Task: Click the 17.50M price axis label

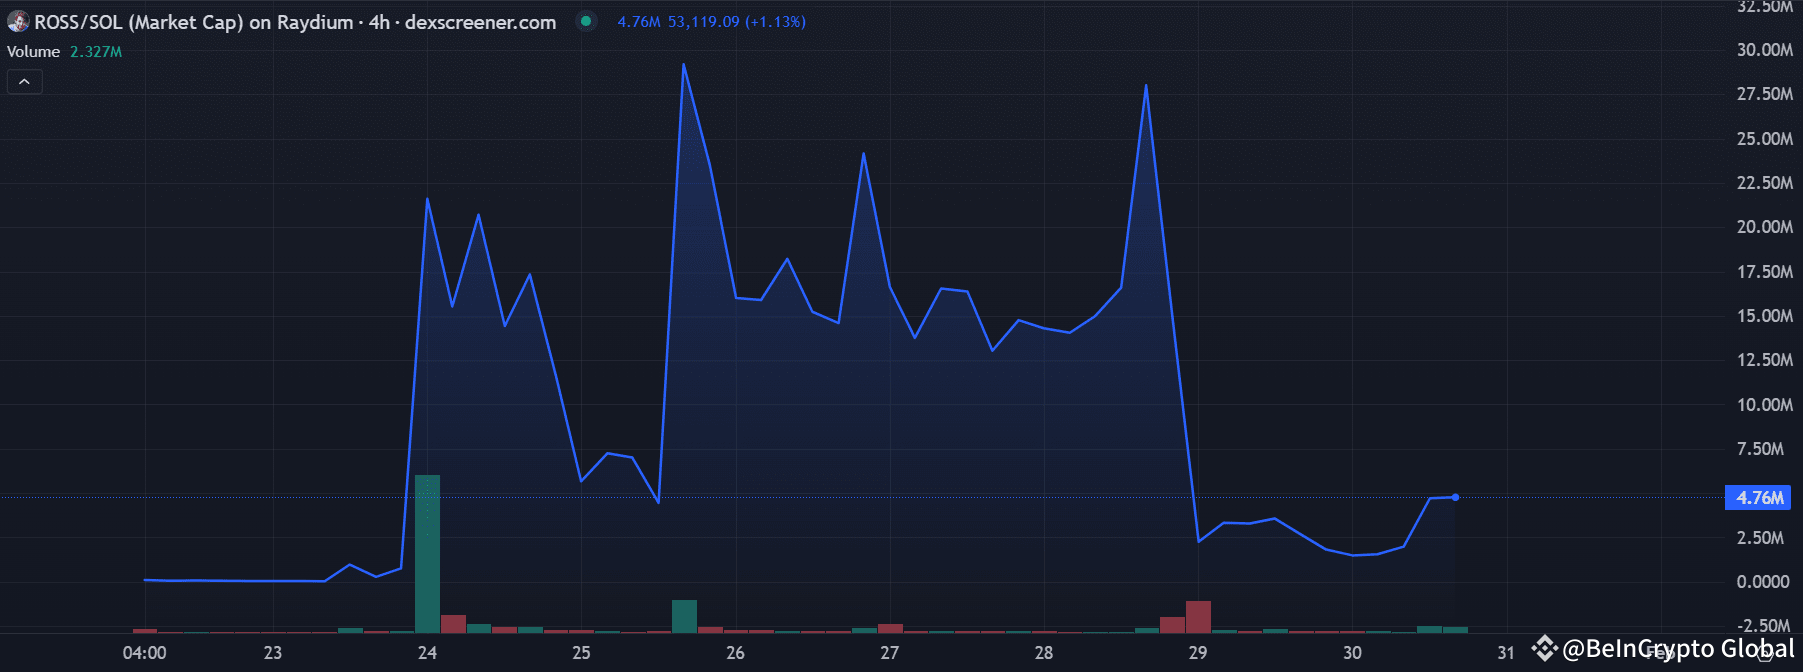Action: pyautogui.click(x=1765, y=272)
